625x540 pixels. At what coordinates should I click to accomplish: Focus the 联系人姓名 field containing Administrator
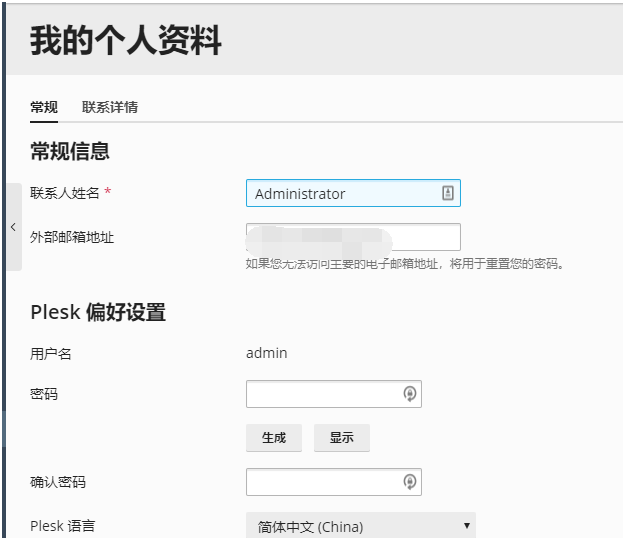[x=353, y=193]
